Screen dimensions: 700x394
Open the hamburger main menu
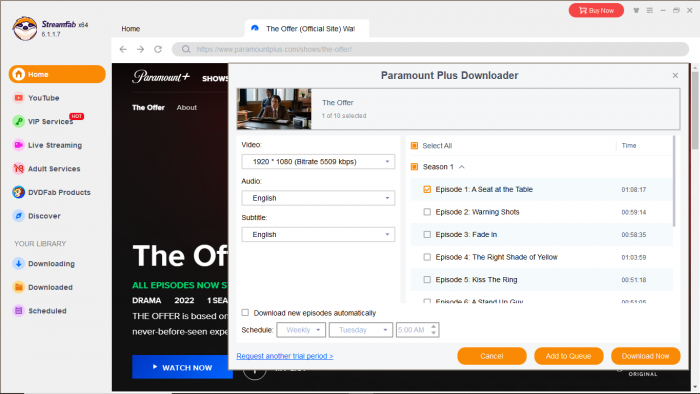650,10
